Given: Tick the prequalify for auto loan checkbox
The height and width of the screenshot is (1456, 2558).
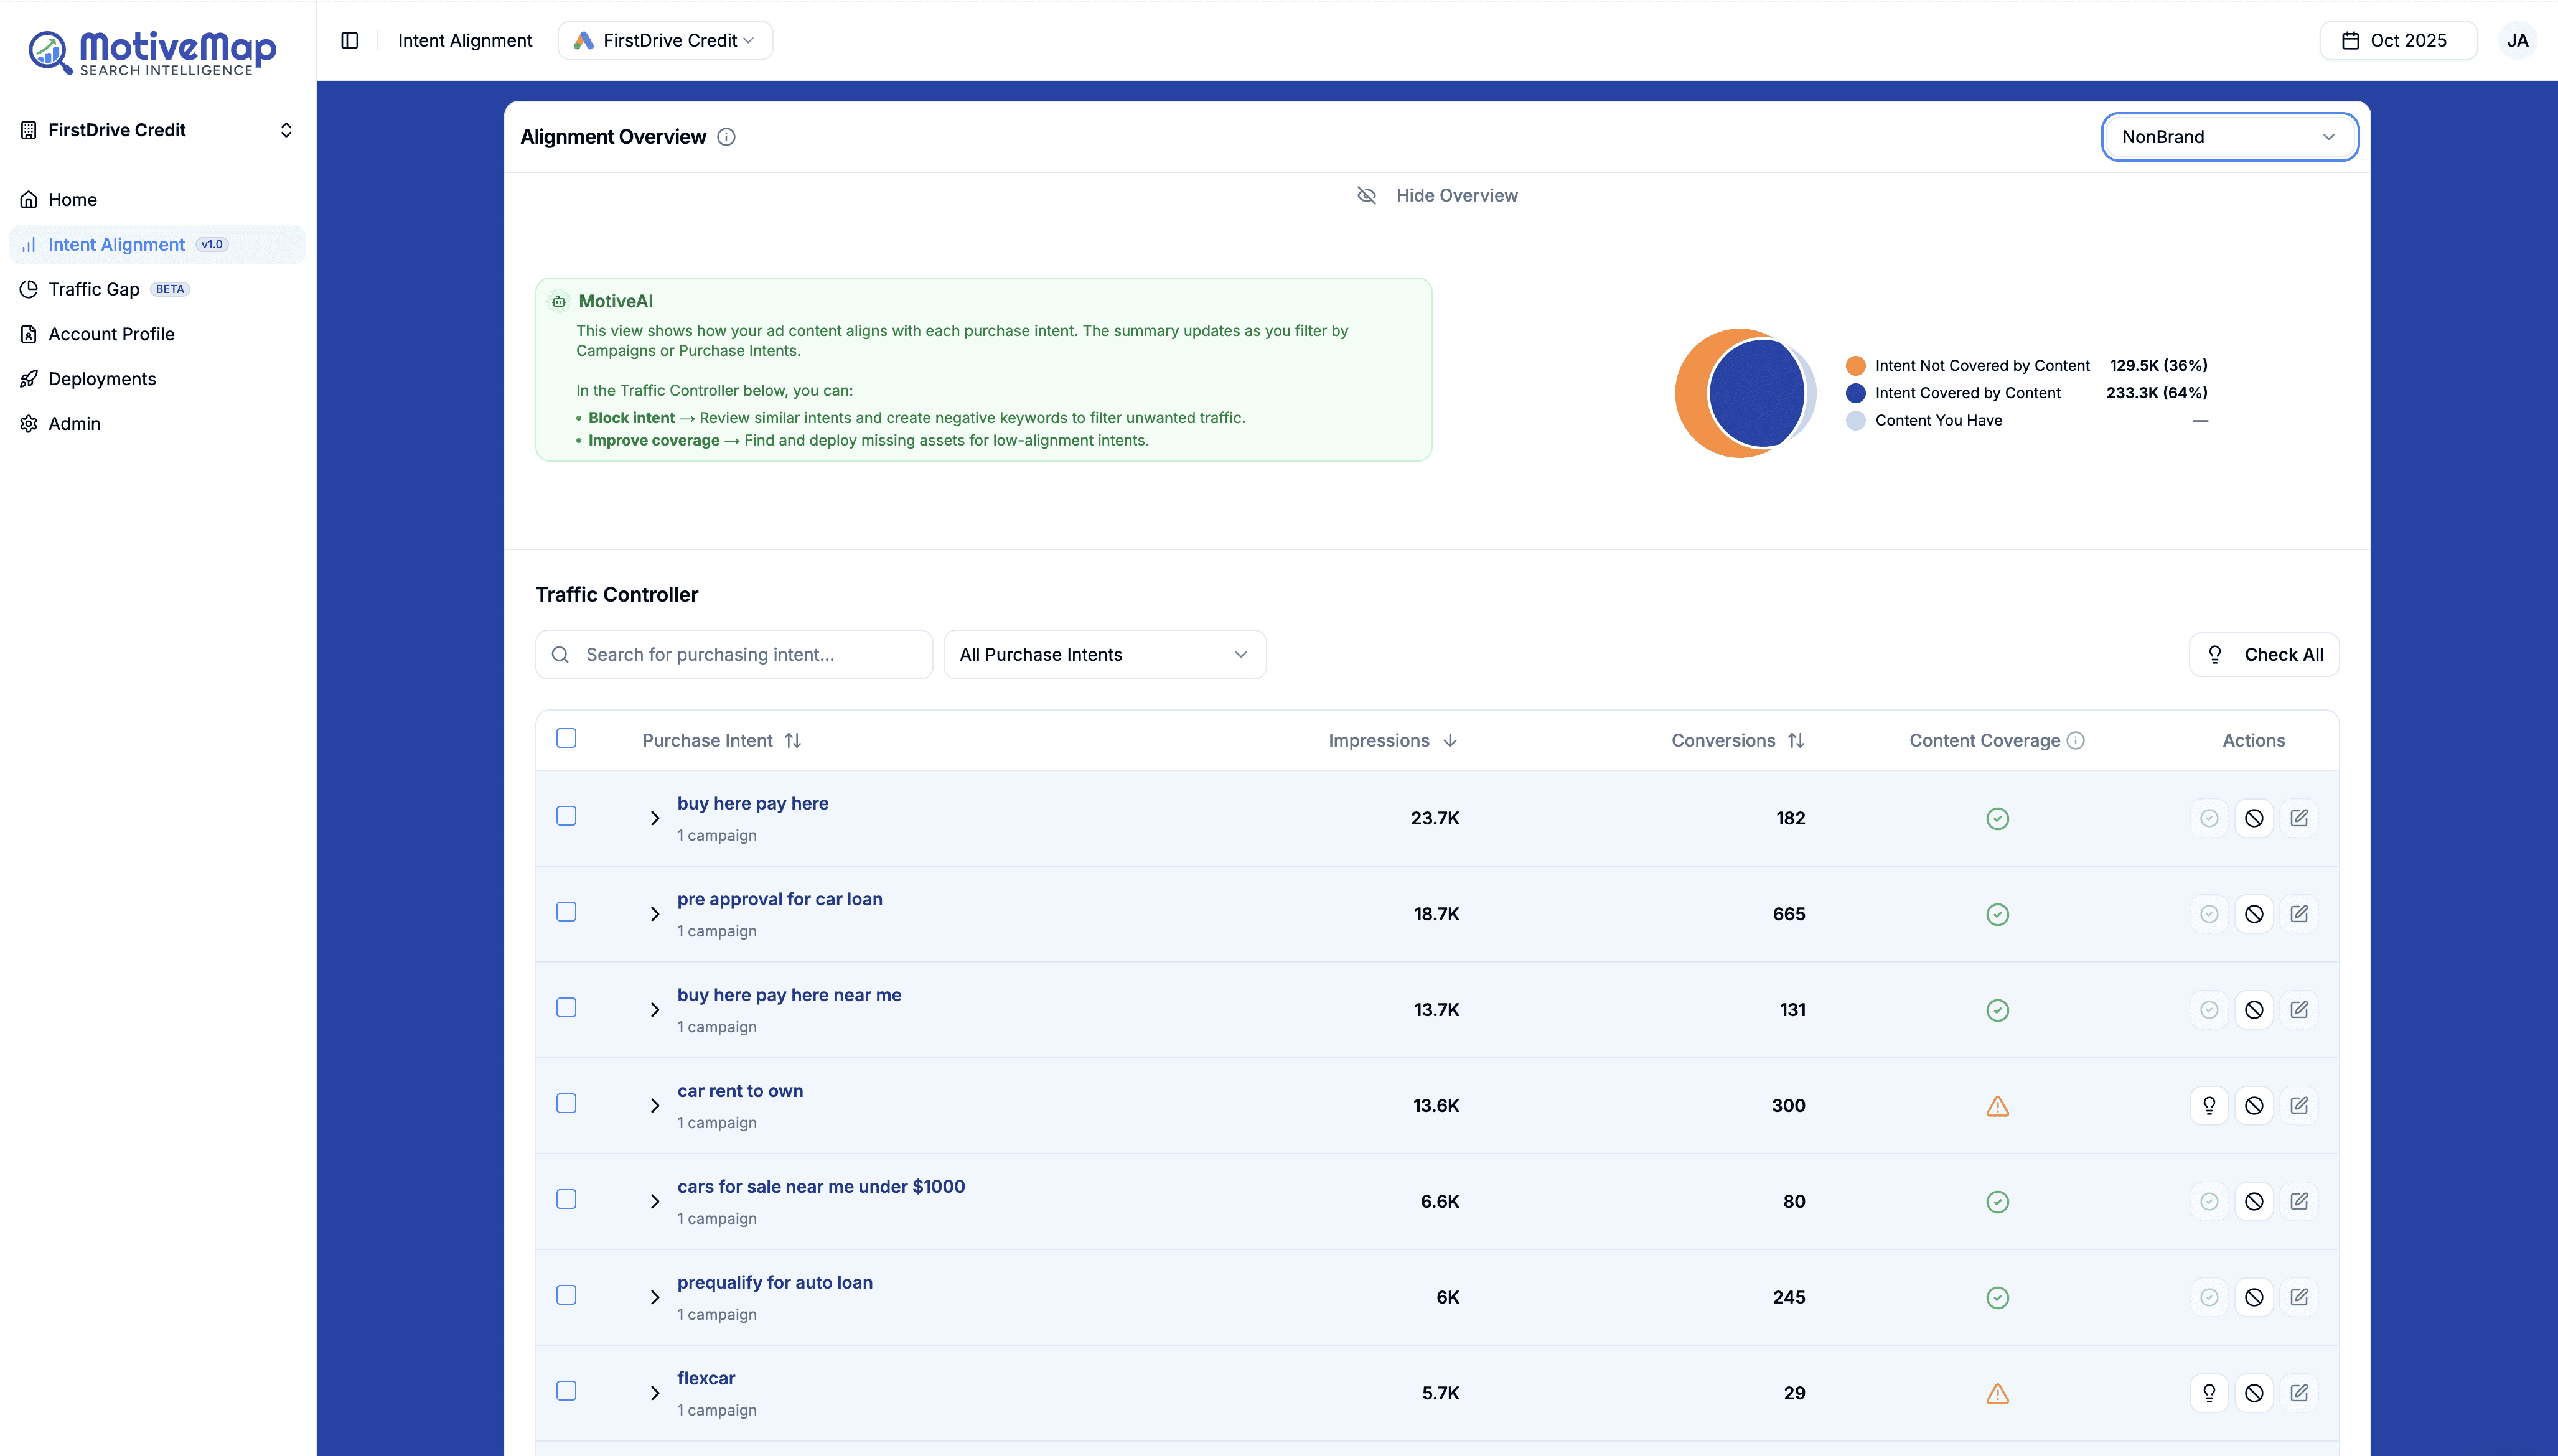Looking at the screenshot, I should point(566,1295).
